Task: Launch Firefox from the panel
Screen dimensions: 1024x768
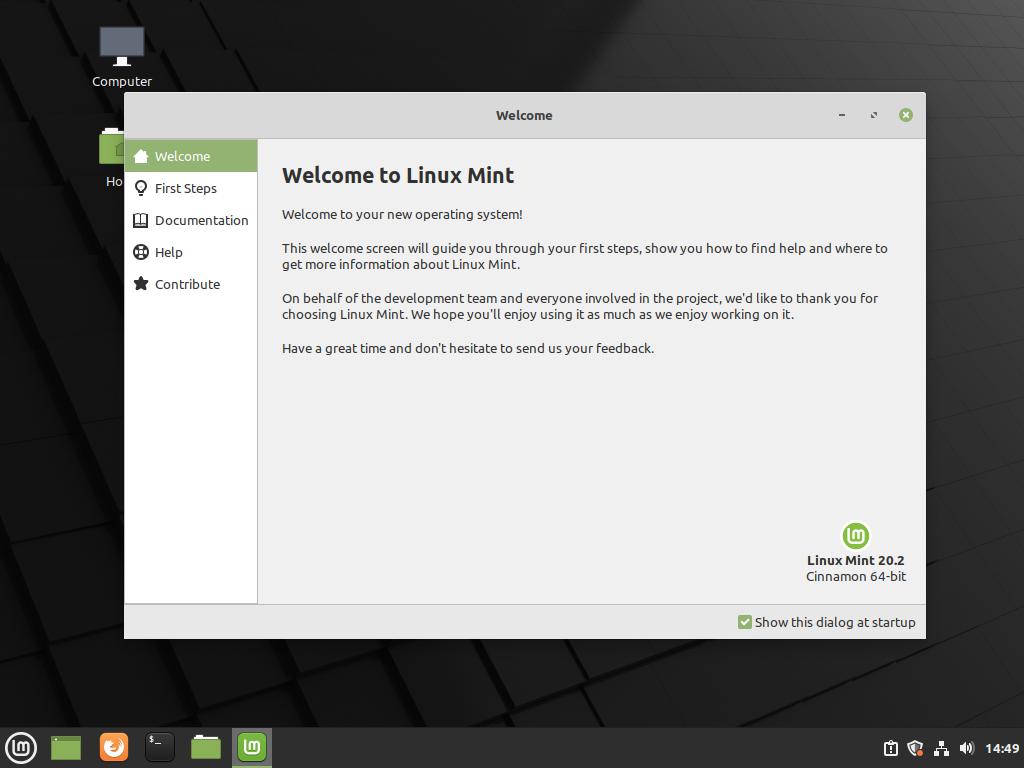Action: 114,747
